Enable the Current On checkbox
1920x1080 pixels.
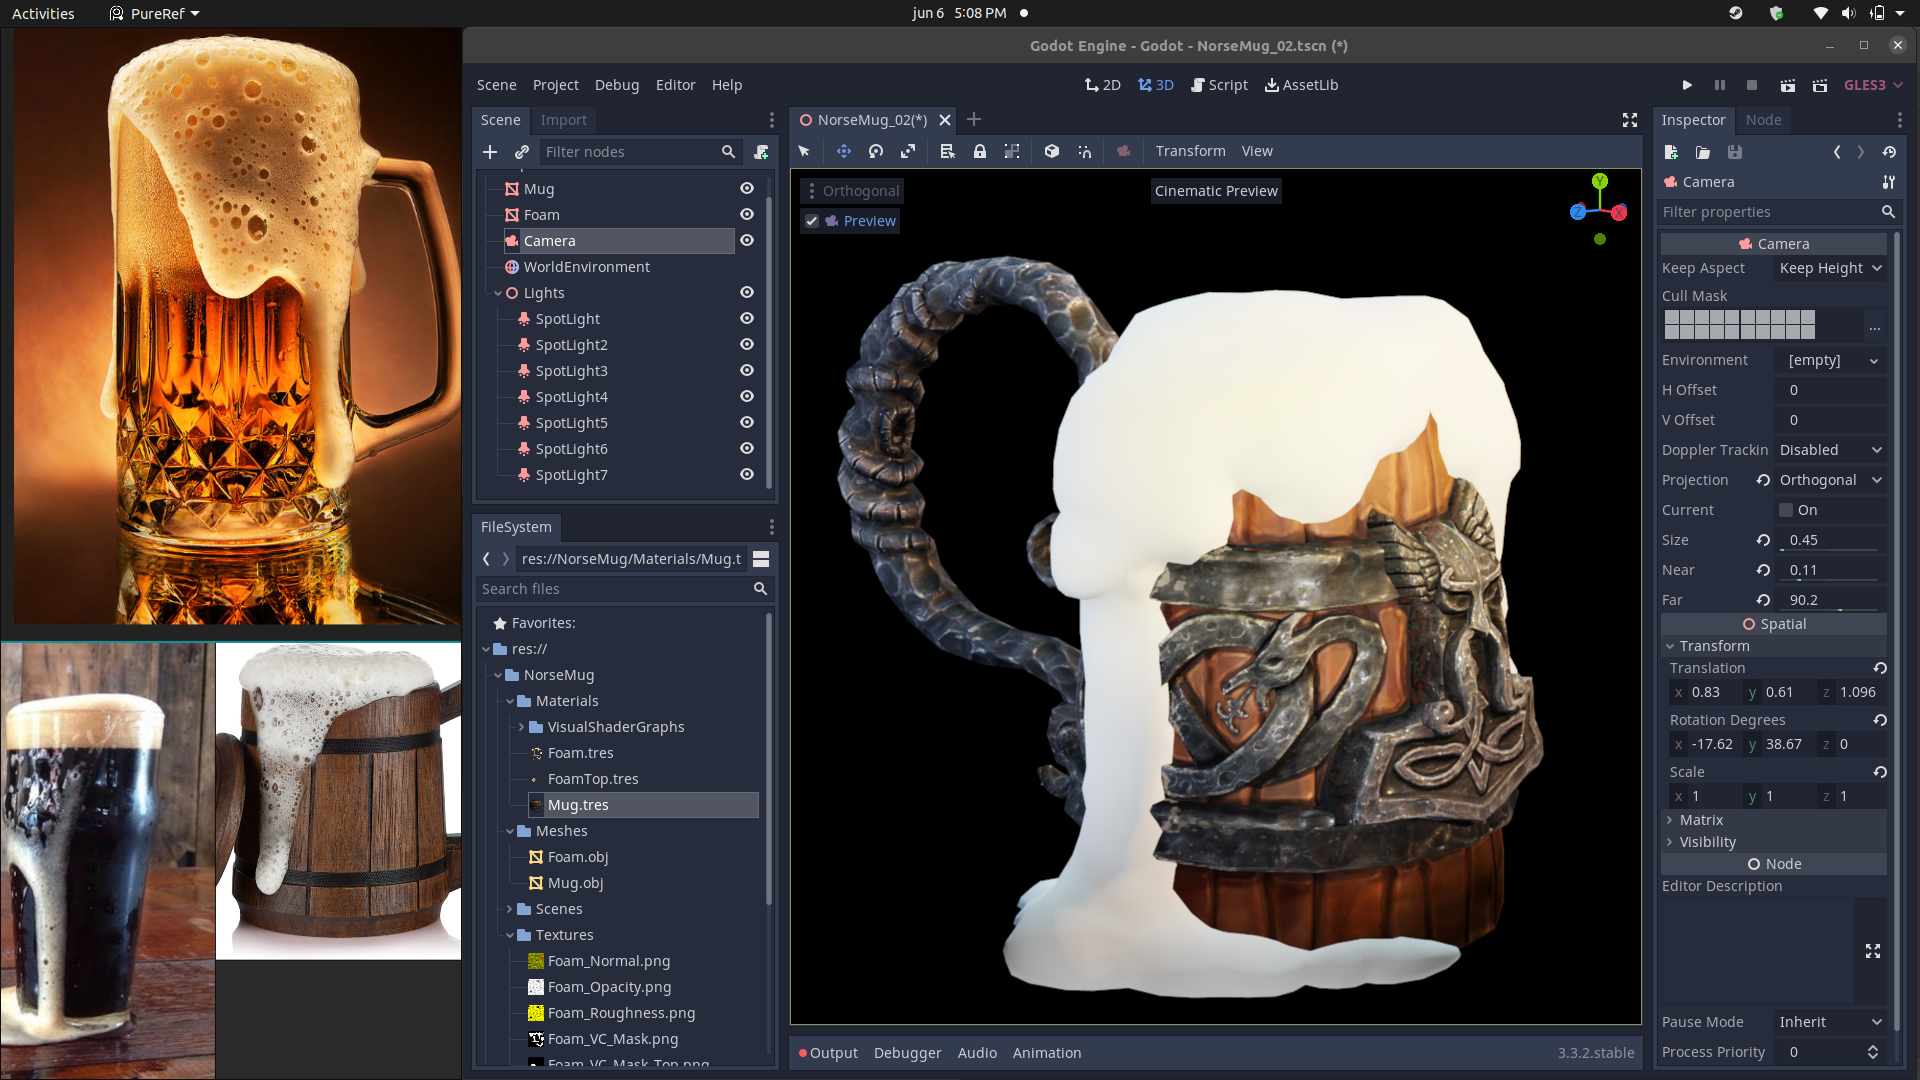(1786, 510)
